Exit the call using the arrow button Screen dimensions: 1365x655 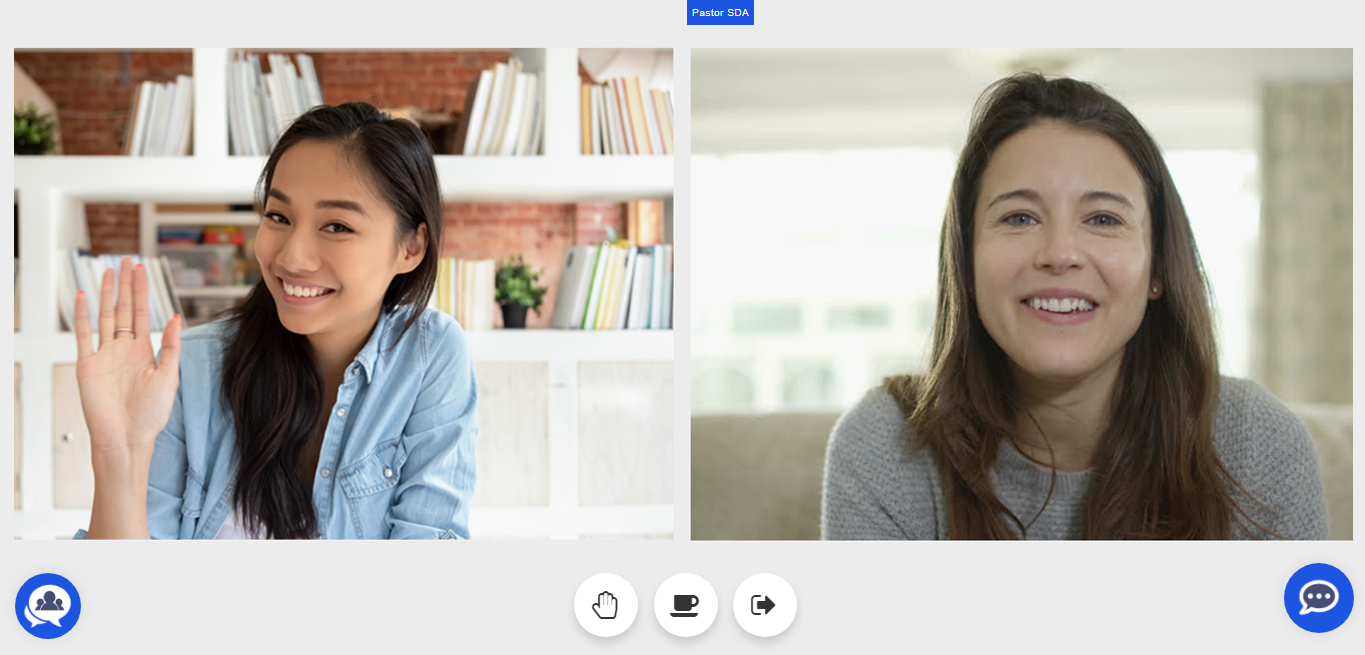pos(764,605)
